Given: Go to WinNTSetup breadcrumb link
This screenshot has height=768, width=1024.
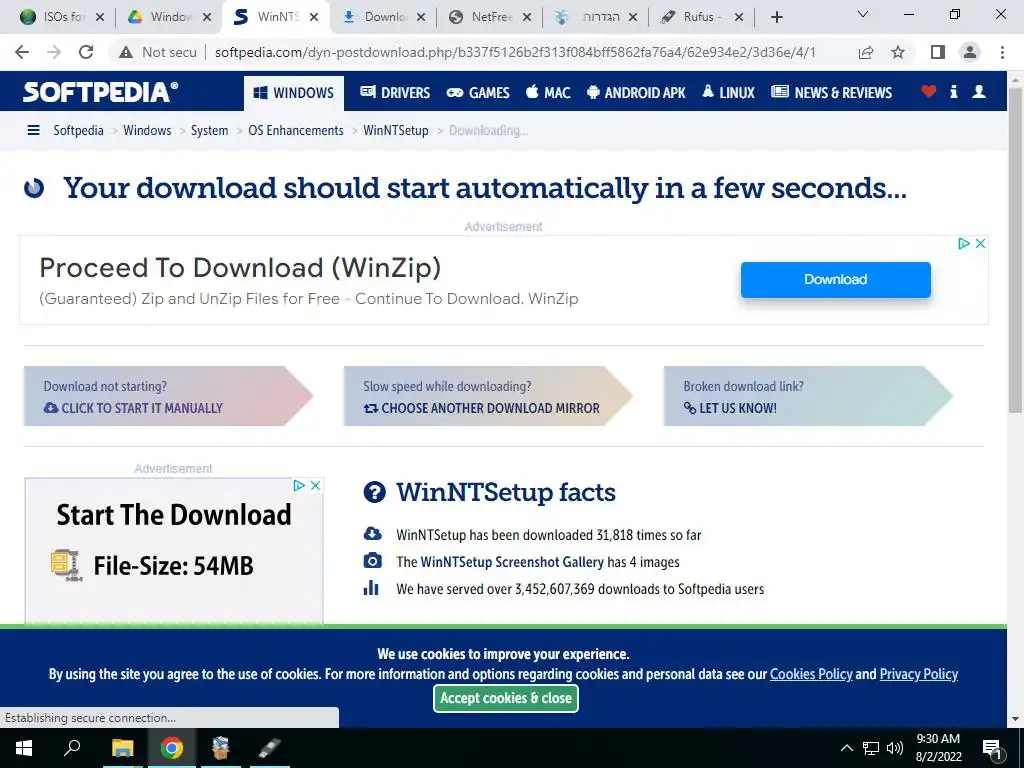Looking at the screenshot, I should (x=396, y=131).
